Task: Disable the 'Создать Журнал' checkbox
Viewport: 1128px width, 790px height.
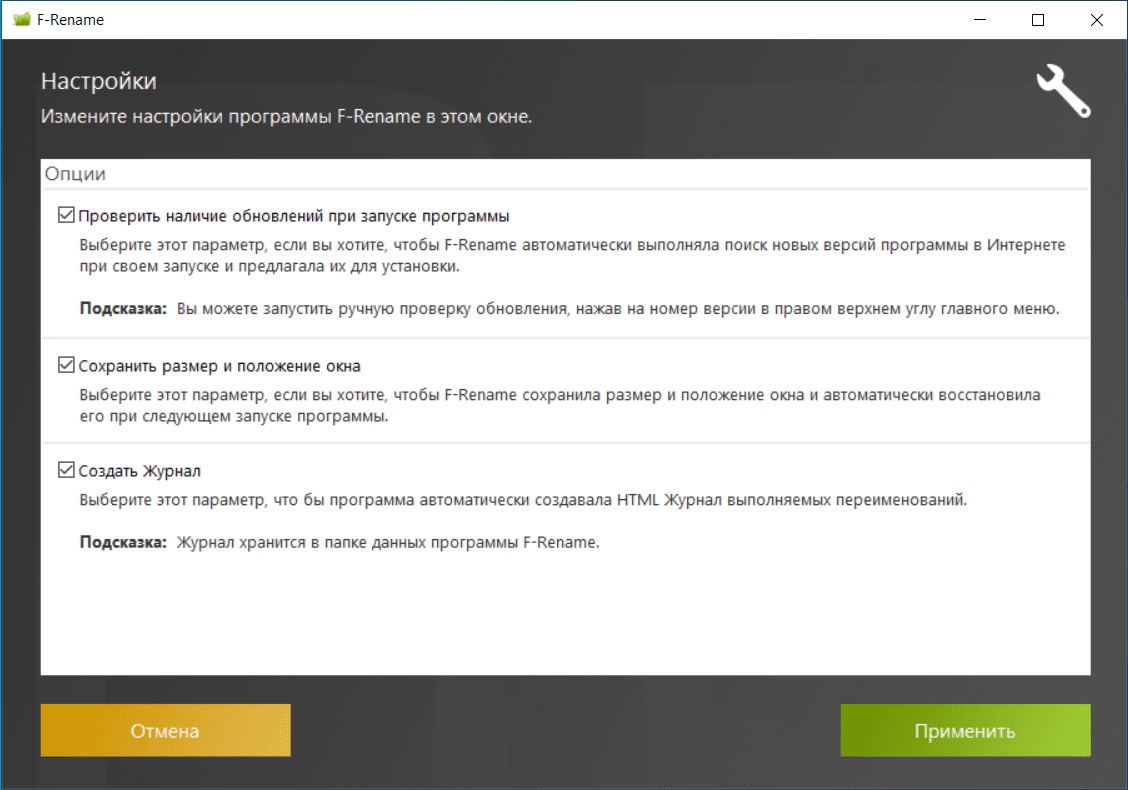Action: [x=66, y=470]
